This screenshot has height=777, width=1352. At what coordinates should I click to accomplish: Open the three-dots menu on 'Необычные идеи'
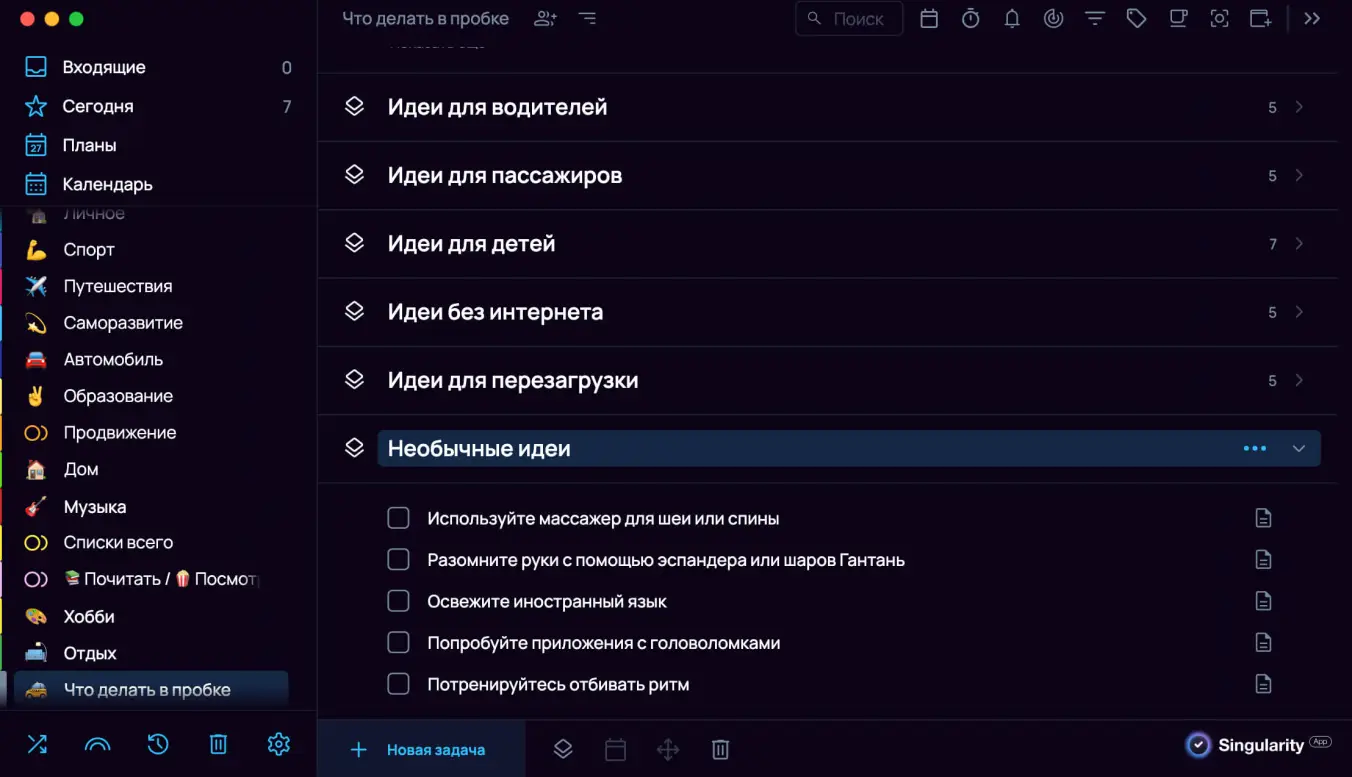click(x=1254, y=448)
